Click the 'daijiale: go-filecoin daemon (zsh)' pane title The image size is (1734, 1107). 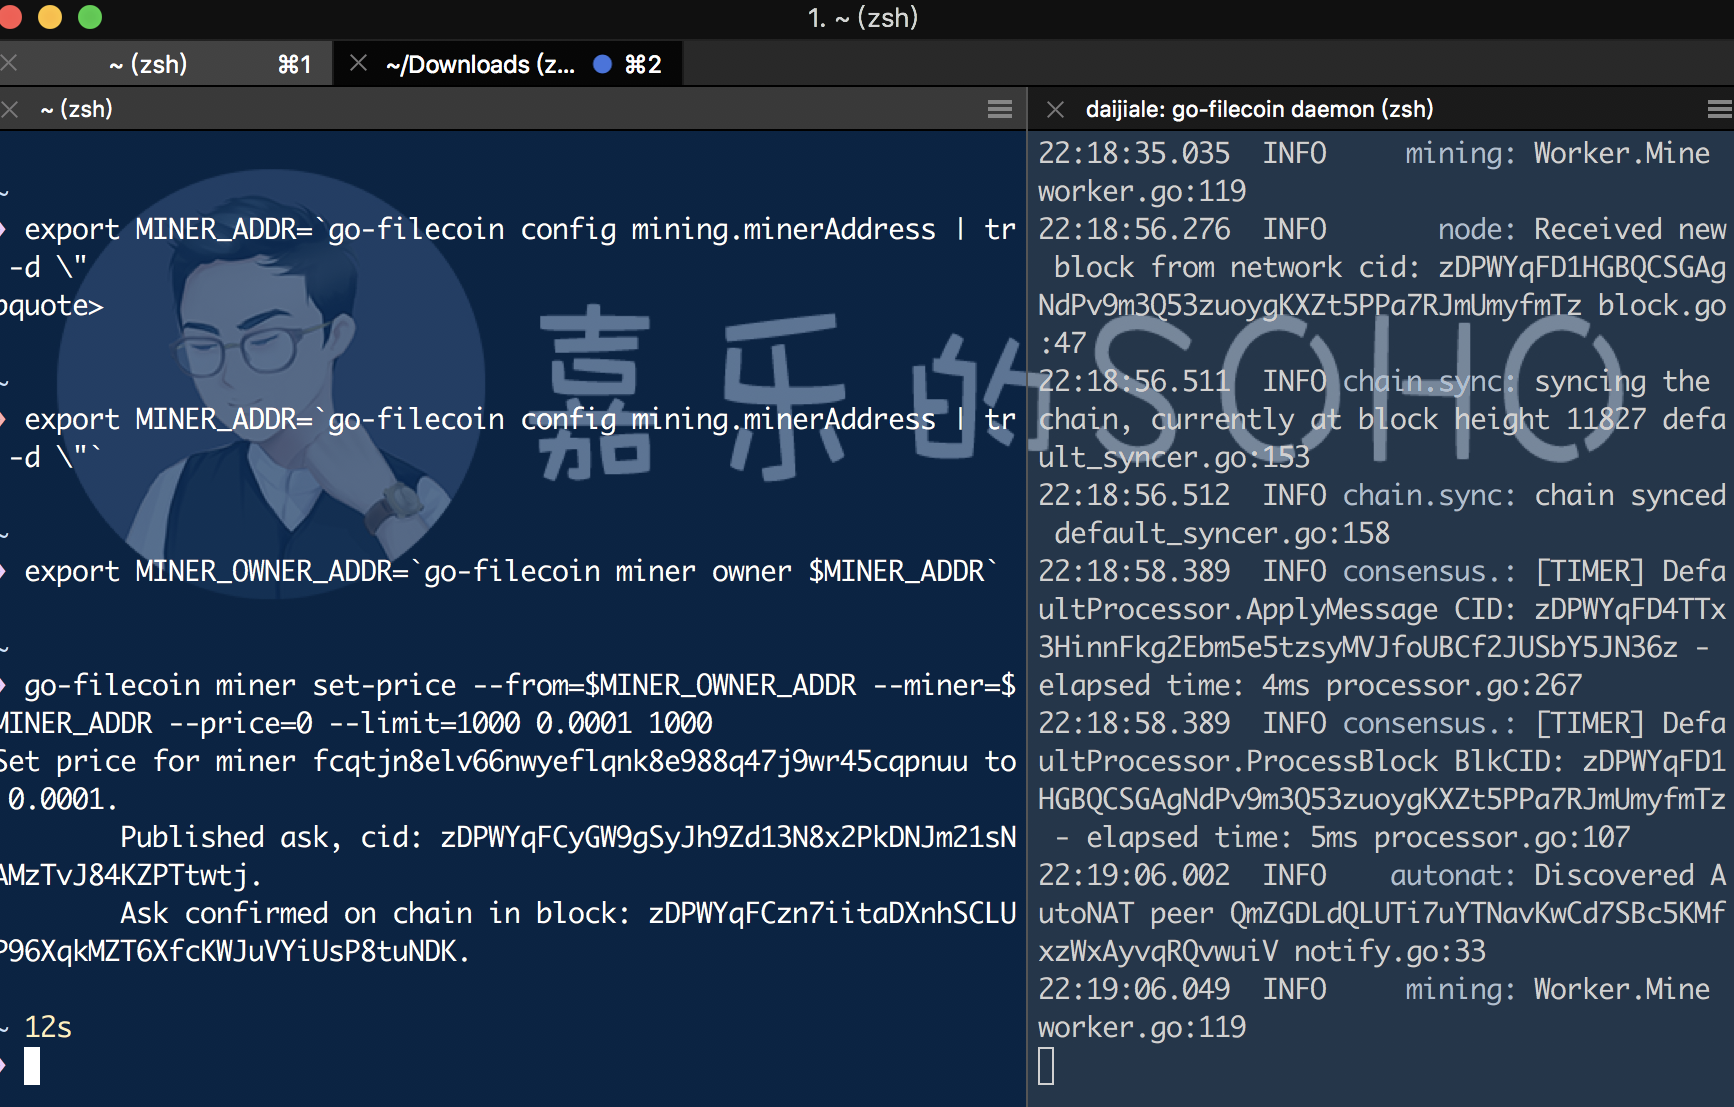(x=1259, y=109)
